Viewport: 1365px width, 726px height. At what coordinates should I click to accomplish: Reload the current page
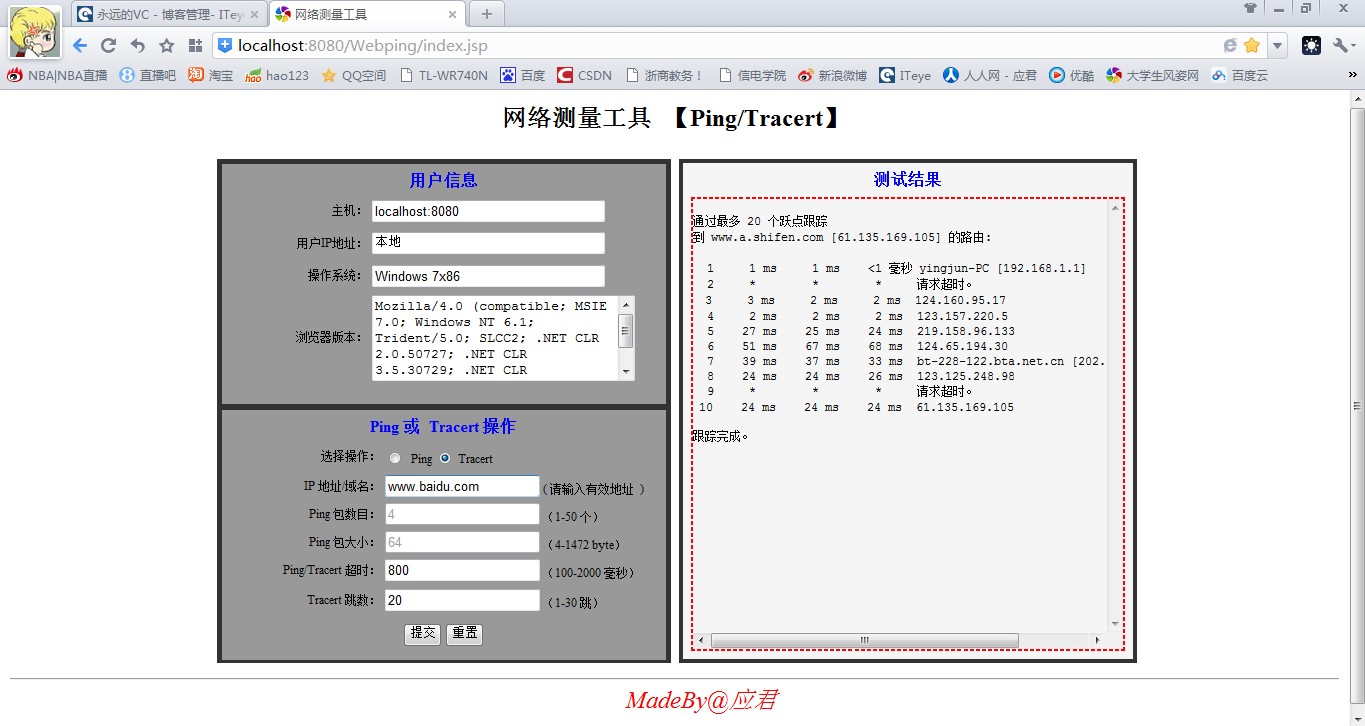(109, 45)
